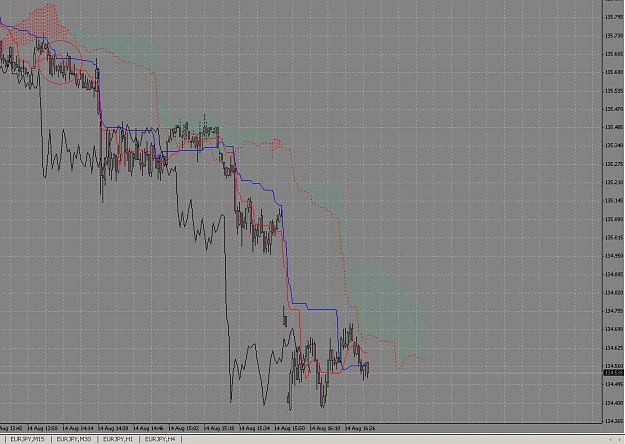Click the 134.690 price axis label
Screen dimensions: 625x444
coord(614,329)
